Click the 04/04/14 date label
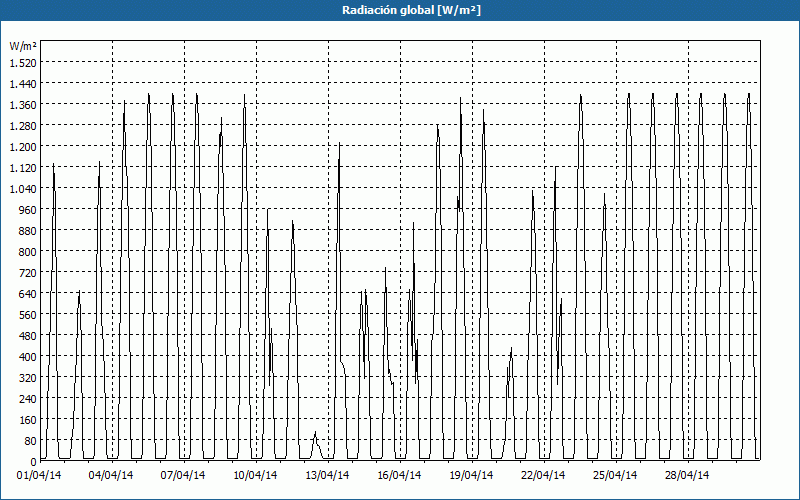Viewport: 800px width, 500px height. (x=111, y=476)
